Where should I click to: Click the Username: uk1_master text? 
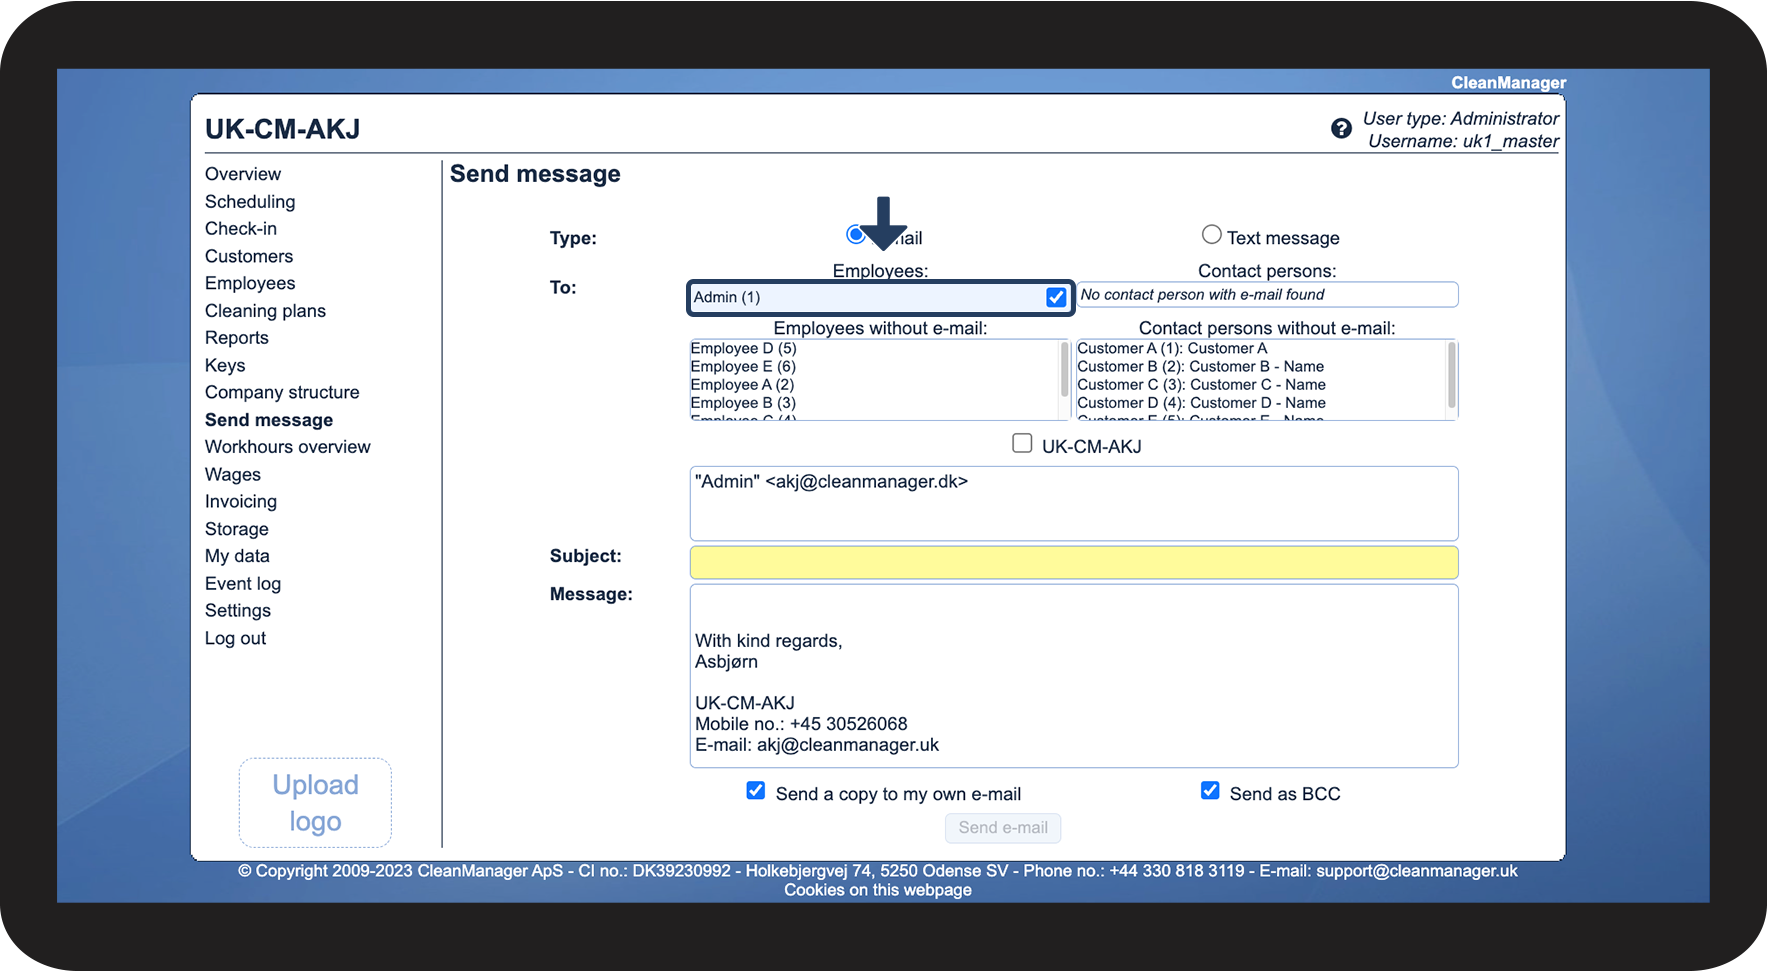point(1463,141)
